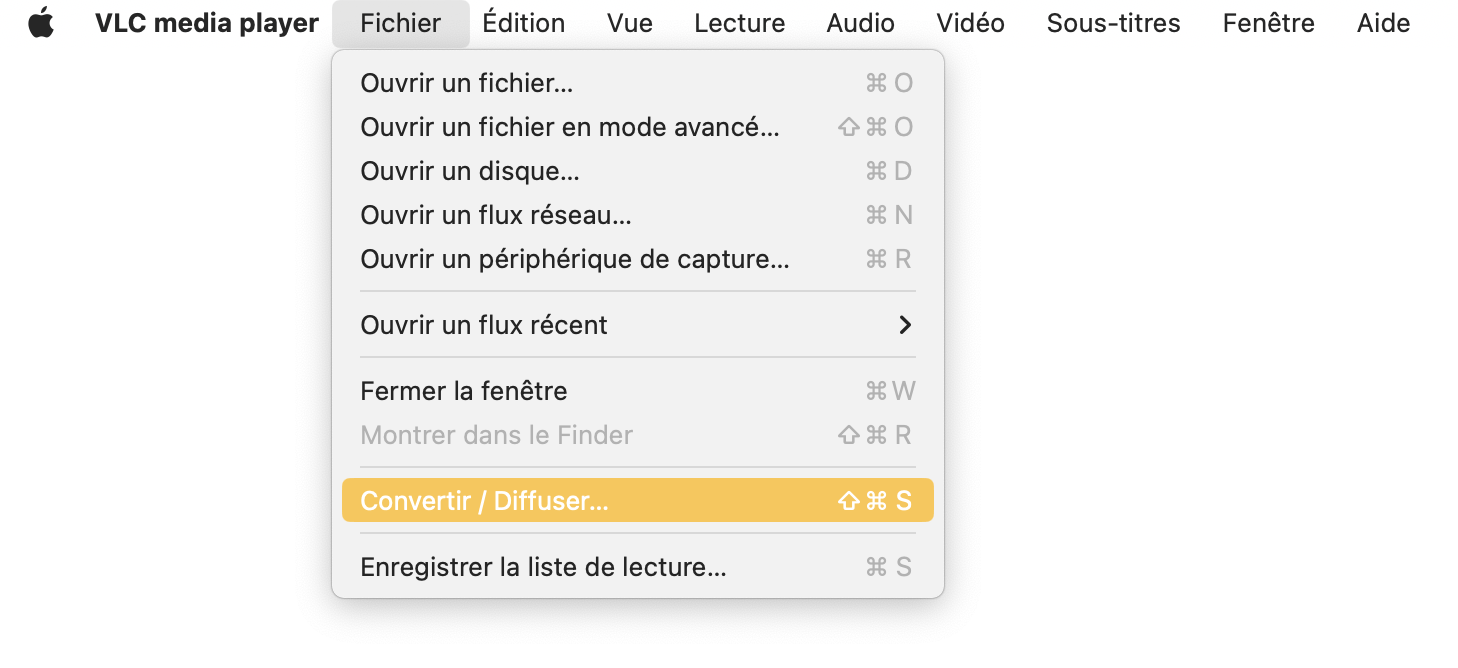Image resolution: width=1458 pixels, height=668 pixels.
Task: Choose Fermer la fenêtre
Action: point(637,391)
